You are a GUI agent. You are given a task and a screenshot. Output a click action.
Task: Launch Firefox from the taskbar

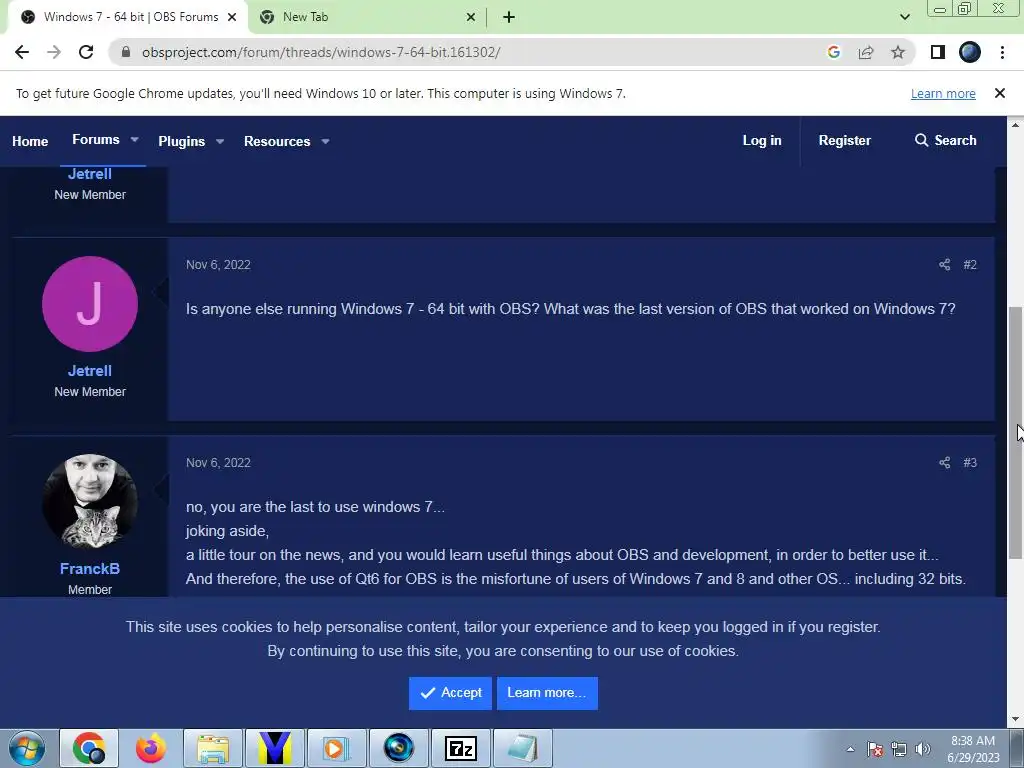pos(151,748)
